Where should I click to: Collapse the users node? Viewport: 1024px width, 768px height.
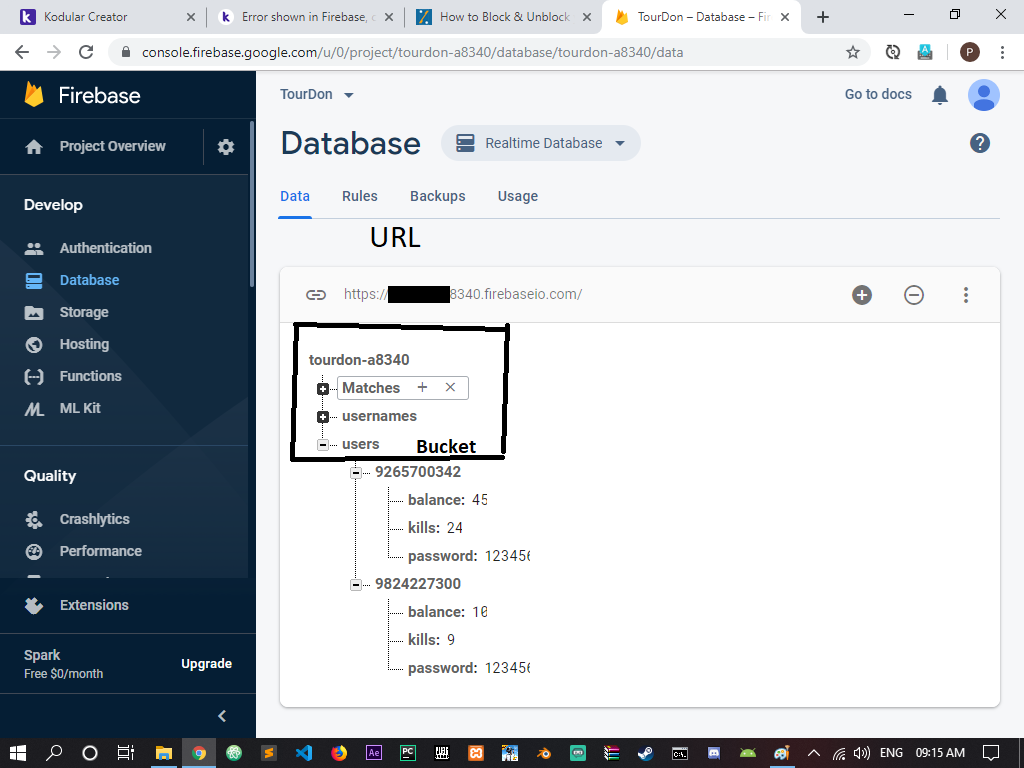[x=323, y=445]
